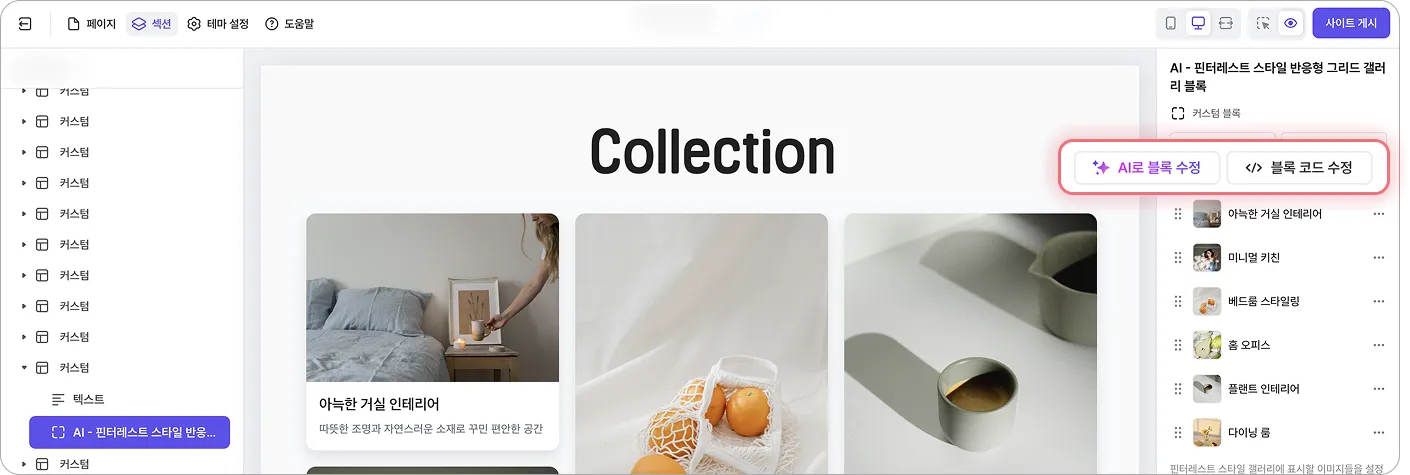This screenshot has height=475, width=1410.
Task: Open more options for 홈 오피스 item
Action: point(1379,345)
